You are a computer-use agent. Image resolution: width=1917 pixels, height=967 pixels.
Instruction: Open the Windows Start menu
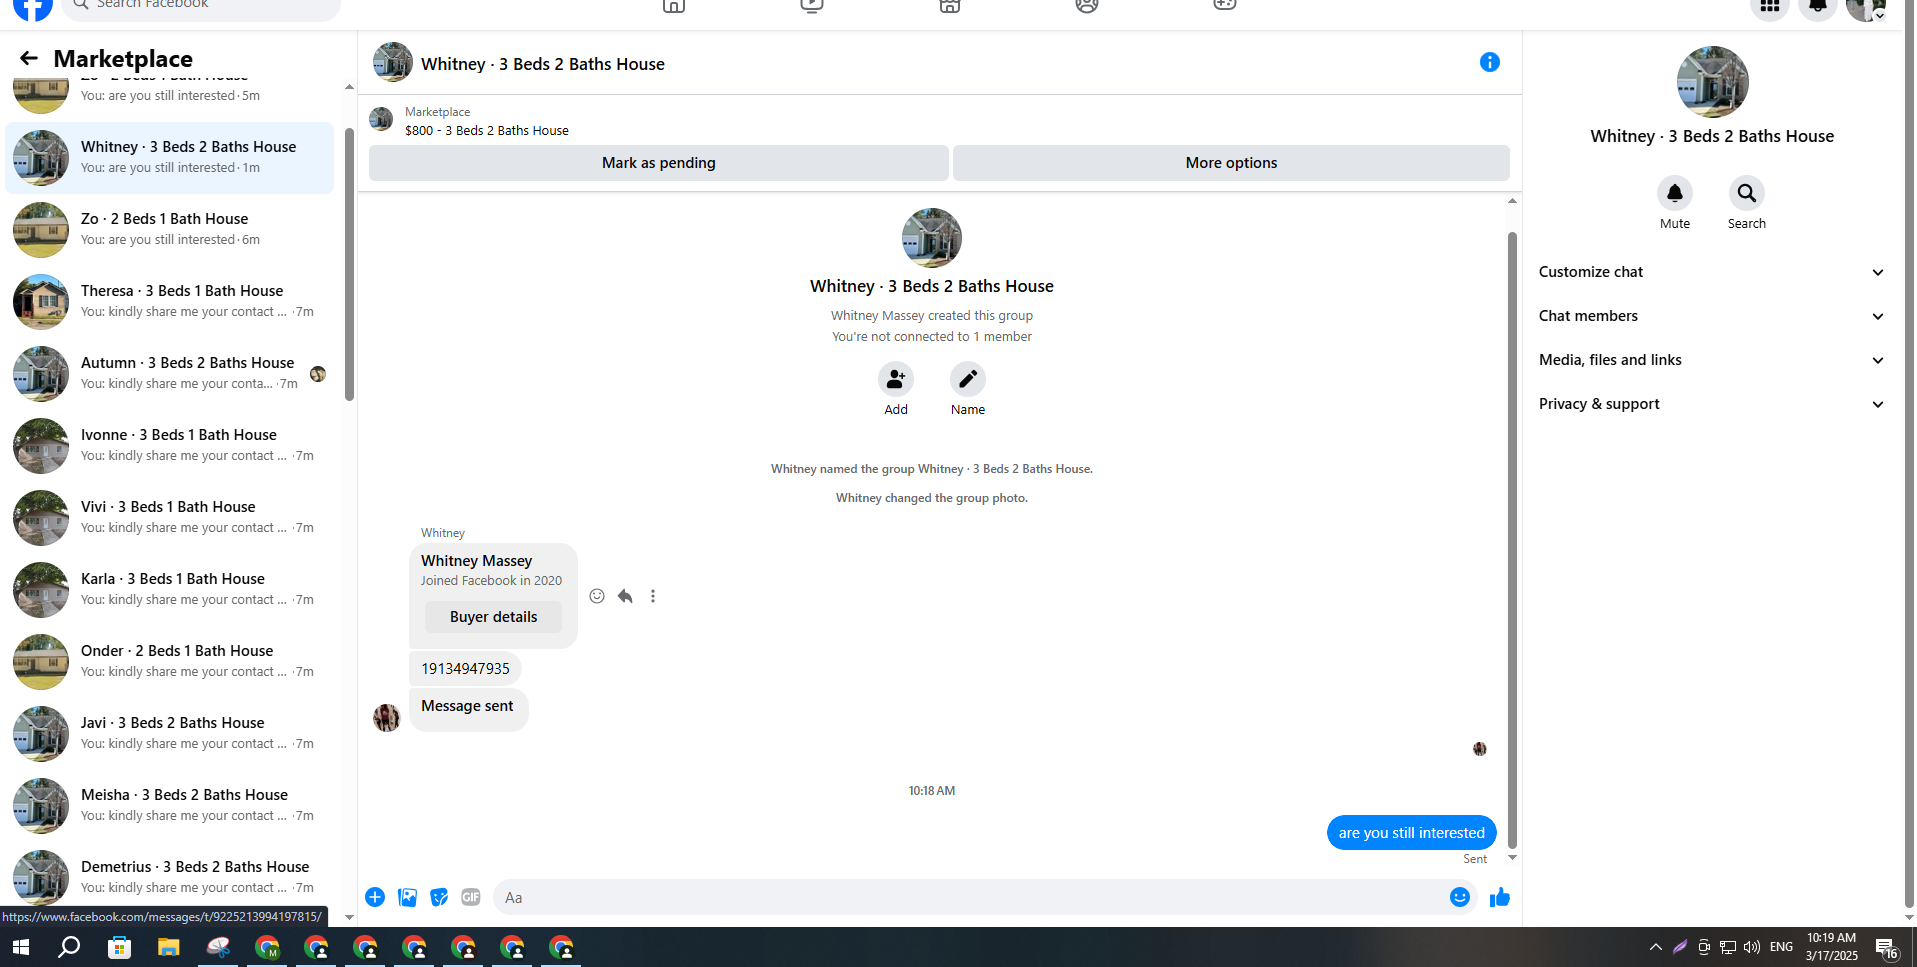[21, 947]
